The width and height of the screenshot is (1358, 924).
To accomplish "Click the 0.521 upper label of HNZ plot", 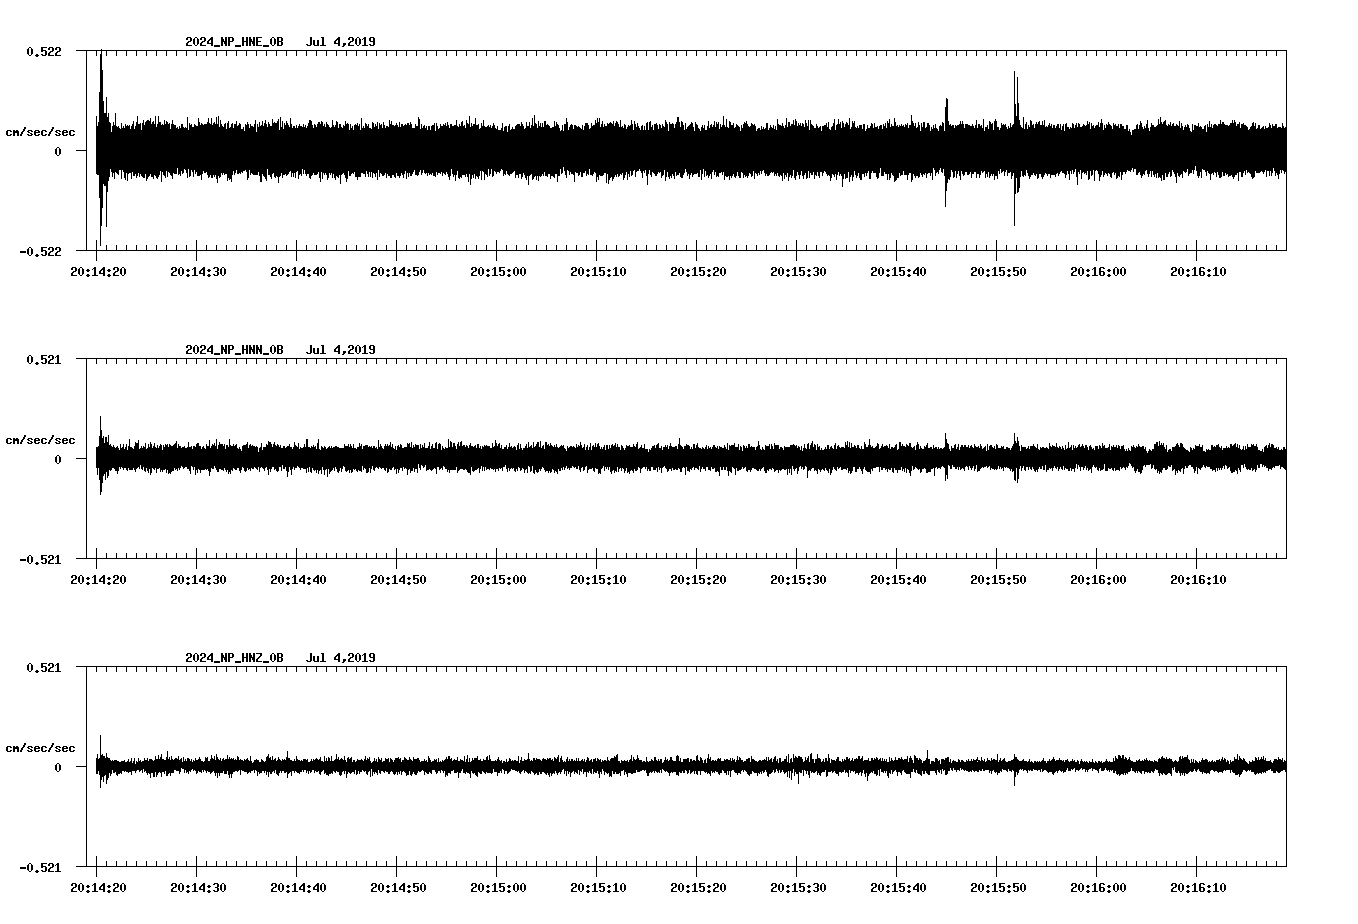I will tap(44, 668).
